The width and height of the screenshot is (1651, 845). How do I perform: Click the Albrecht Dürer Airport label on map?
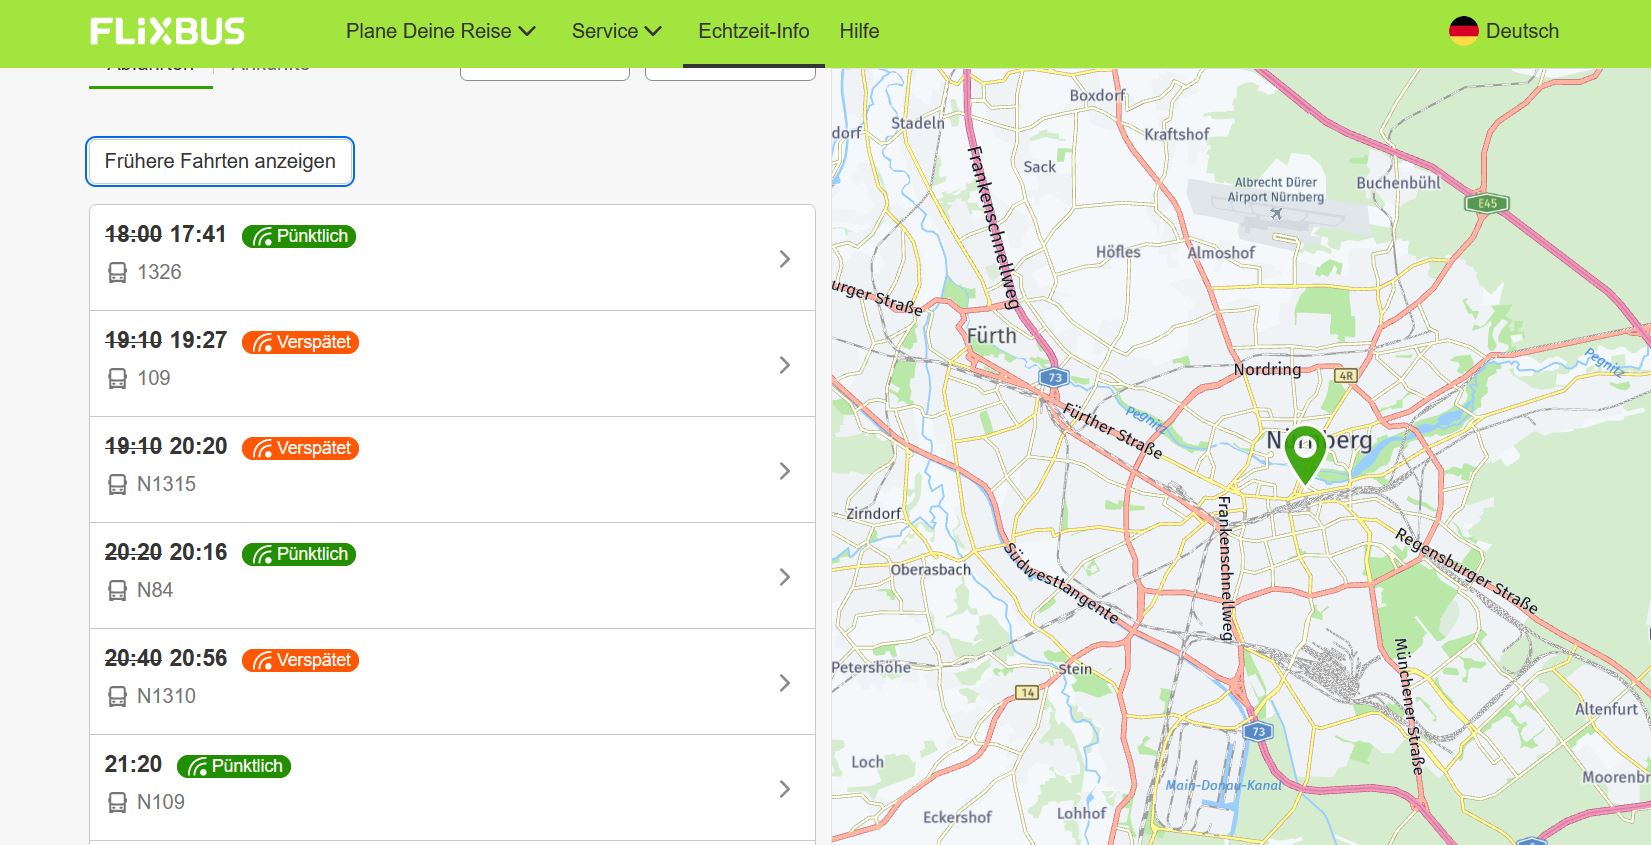click(1276, 190)
